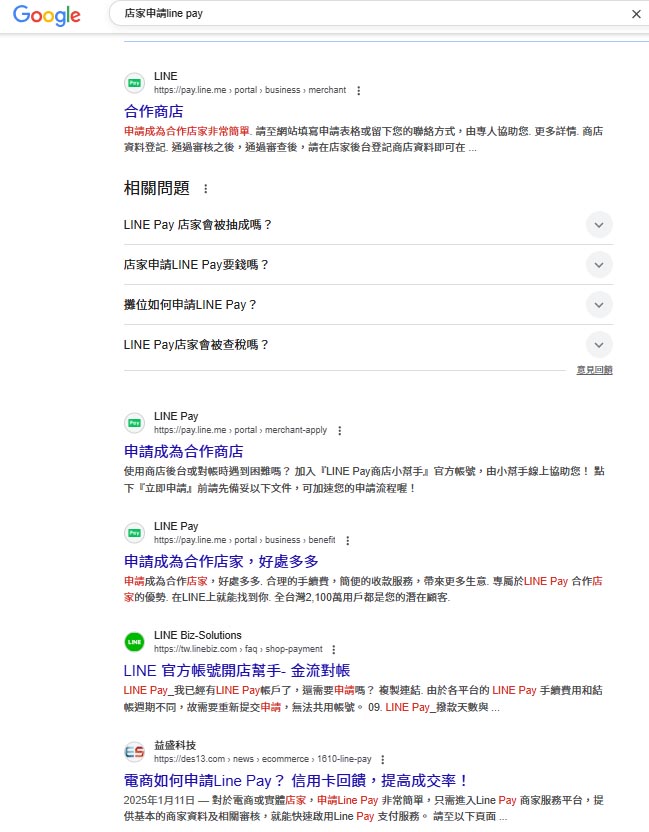Click question text 店家申請LINE Pay要錢嗎？
The image size is (649, 832).
[196, 265]
